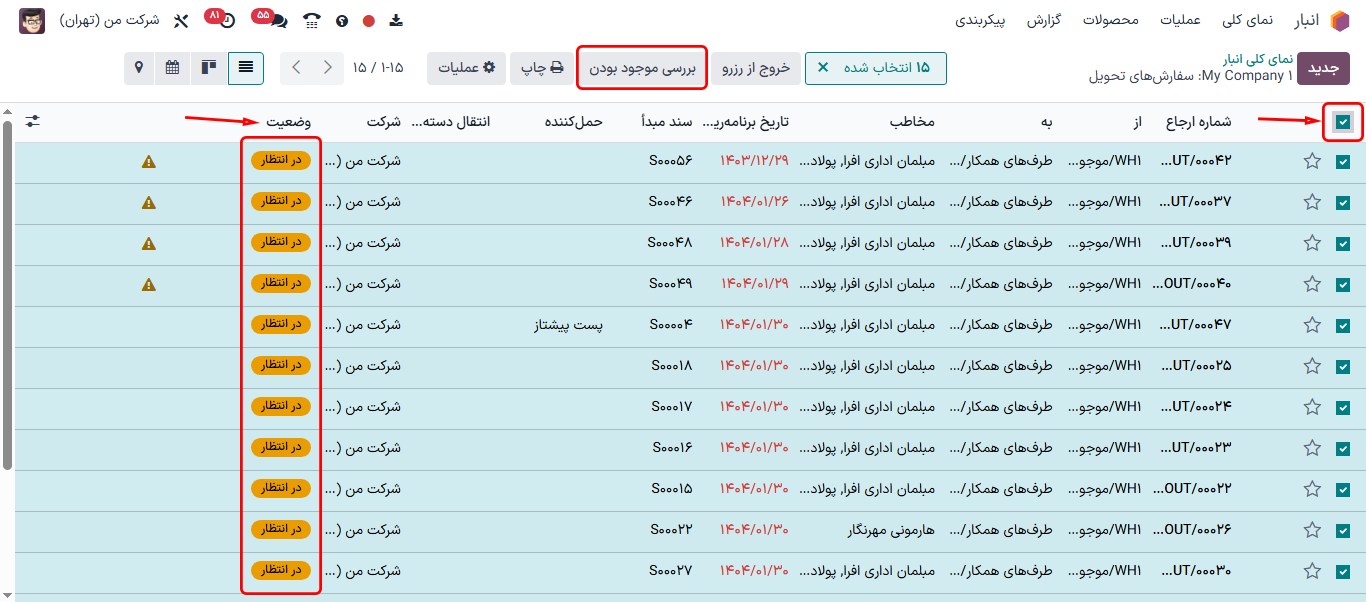Switch to the calendar view
Image resolution: width=1366 pixels, height=602 pixels.
[173, 68]
